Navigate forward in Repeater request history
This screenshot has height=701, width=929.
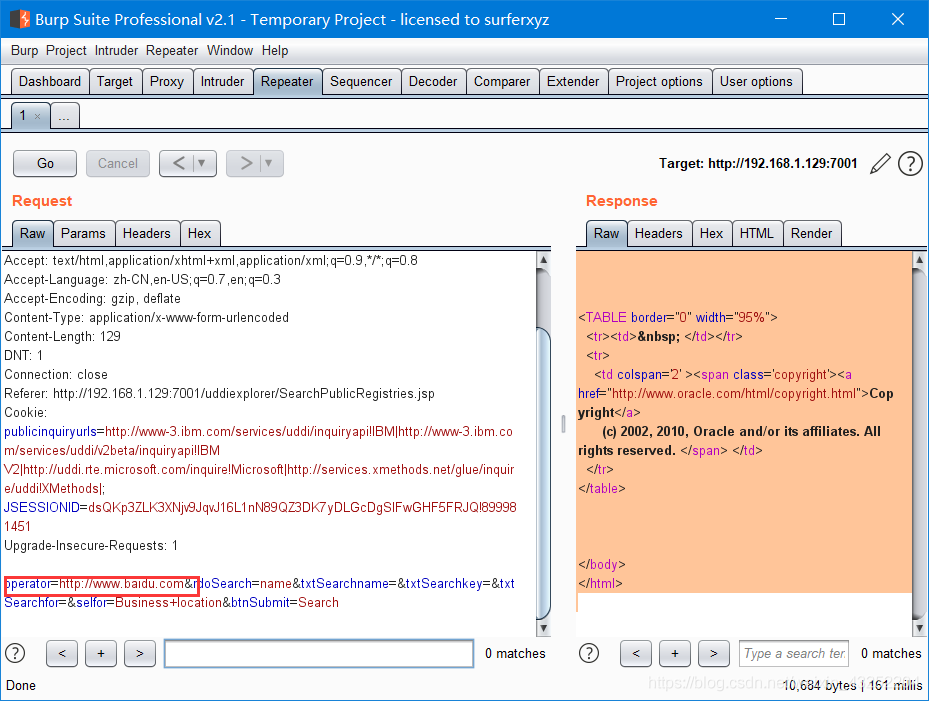click(x=246, y=163)
